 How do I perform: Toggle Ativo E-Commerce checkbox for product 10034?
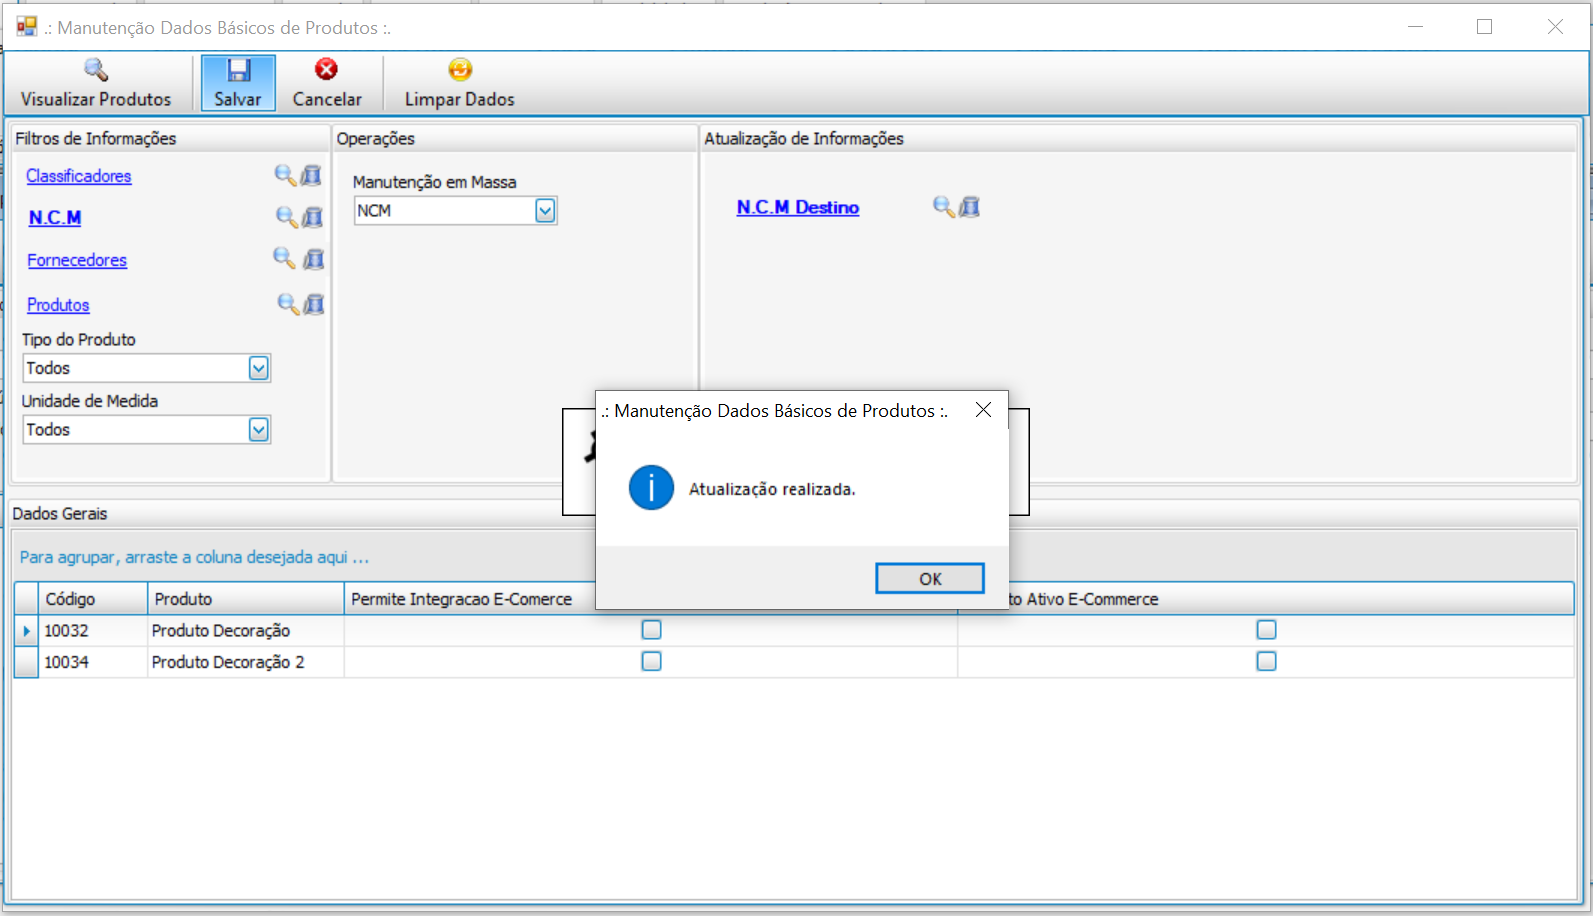(x=1266, y=661)
